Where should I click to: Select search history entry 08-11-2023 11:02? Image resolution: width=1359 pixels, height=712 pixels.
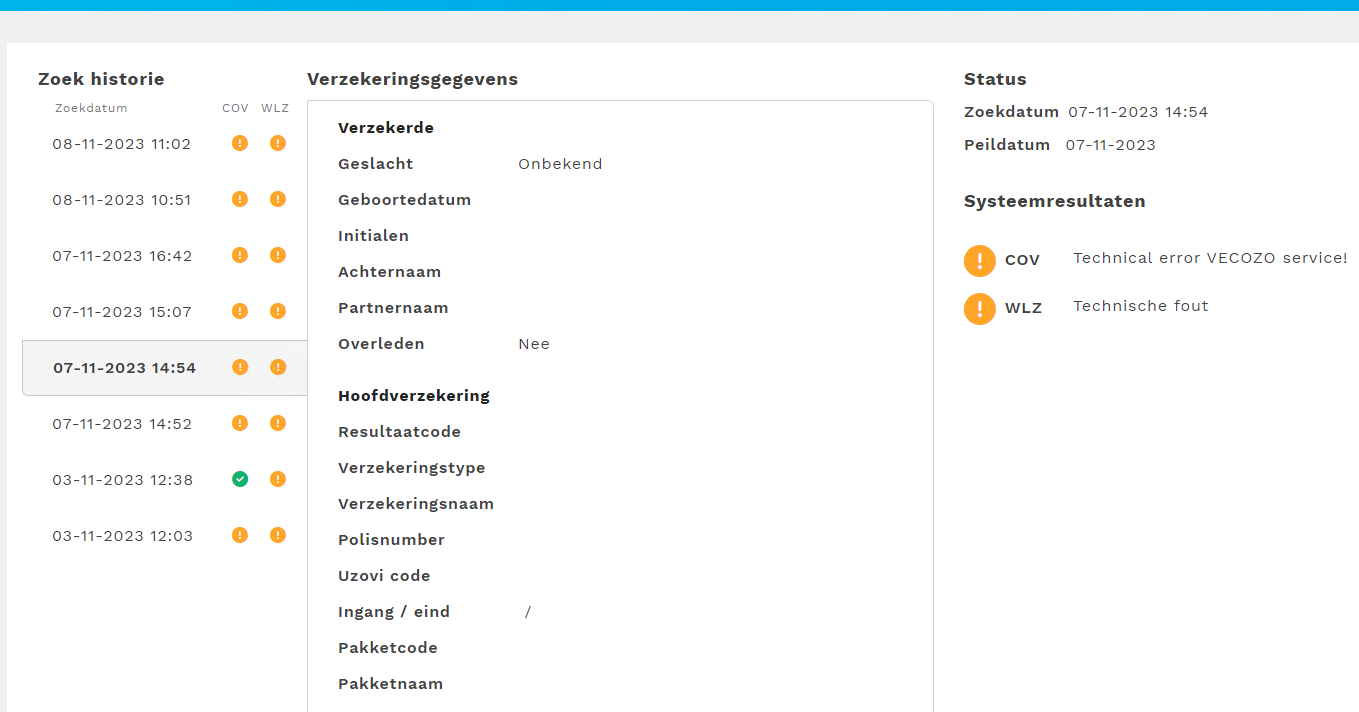[x=121, y=144]
